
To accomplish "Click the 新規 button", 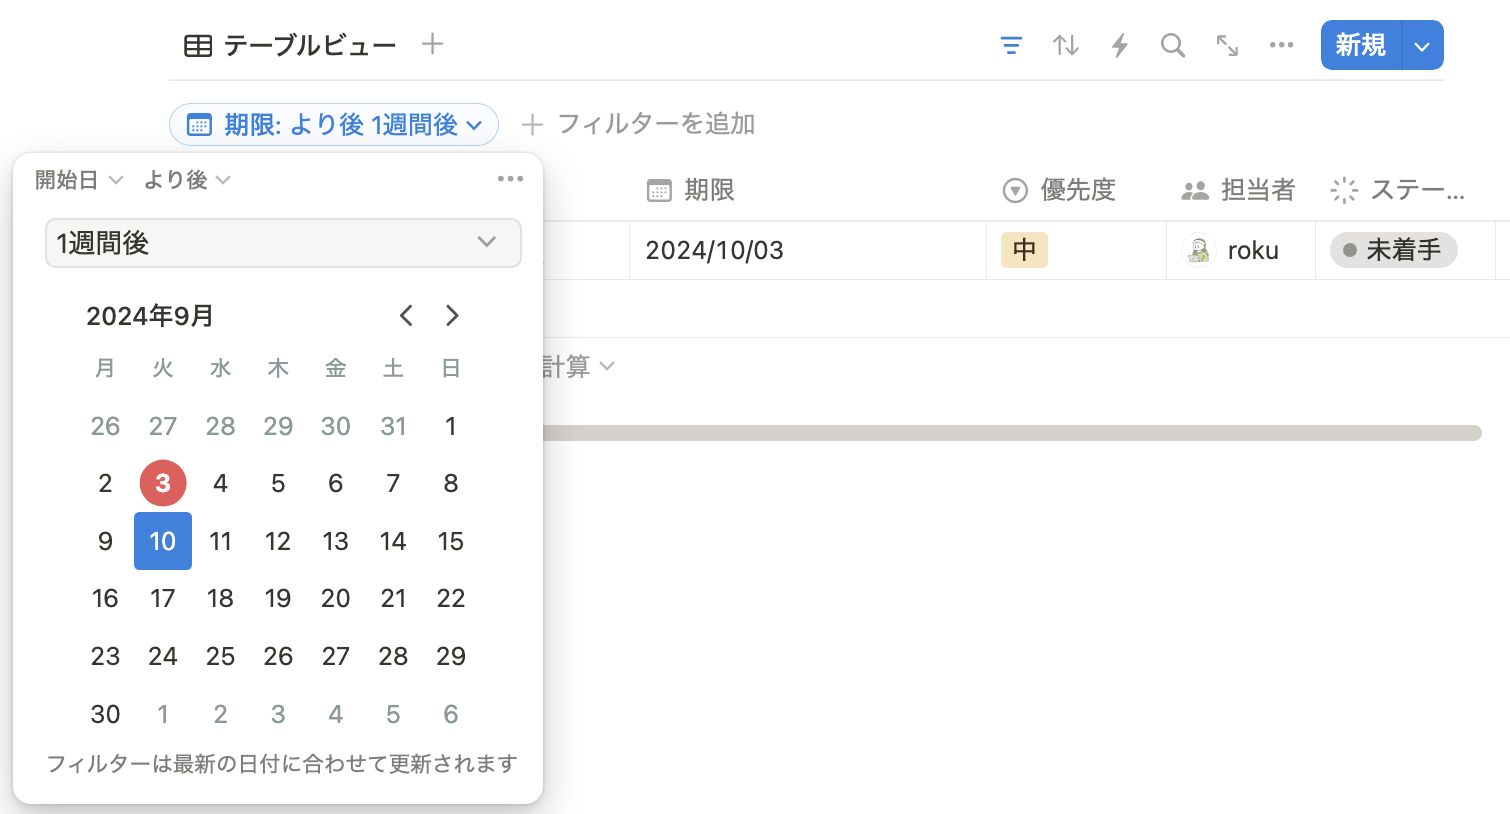I will (x=1360, y=45).
